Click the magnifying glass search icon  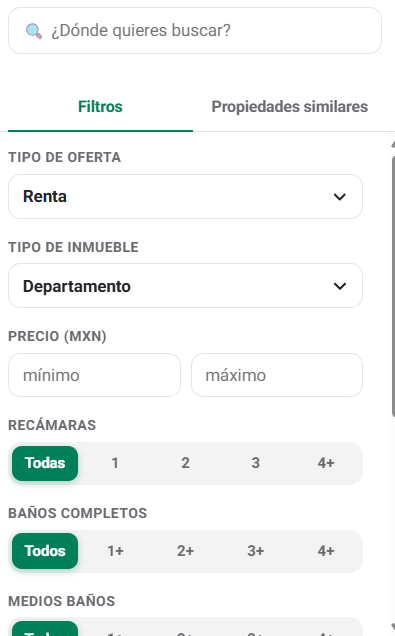34,31
